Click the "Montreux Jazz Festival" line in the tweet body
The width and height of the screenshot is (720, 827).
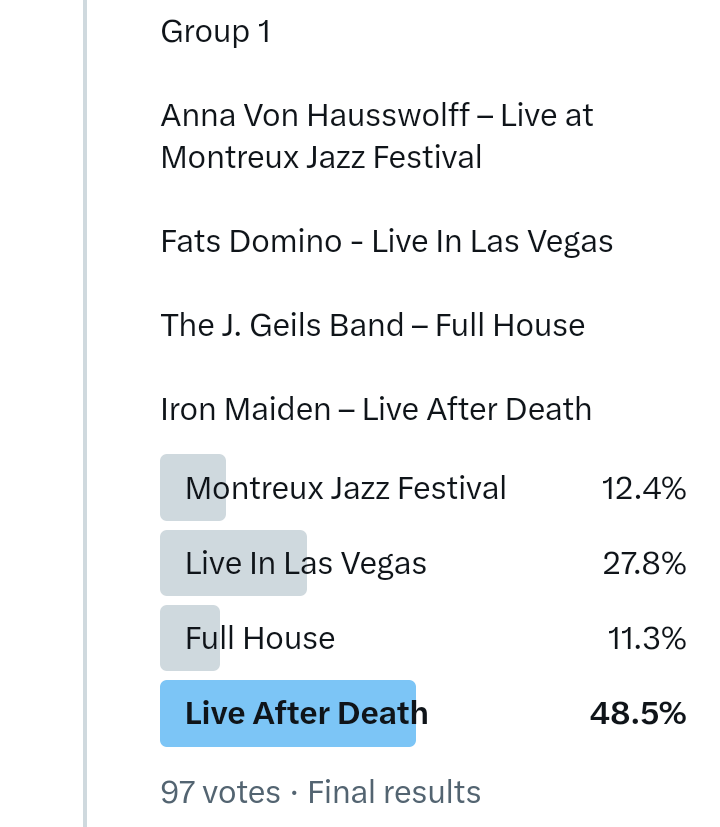tap(321, 157)
